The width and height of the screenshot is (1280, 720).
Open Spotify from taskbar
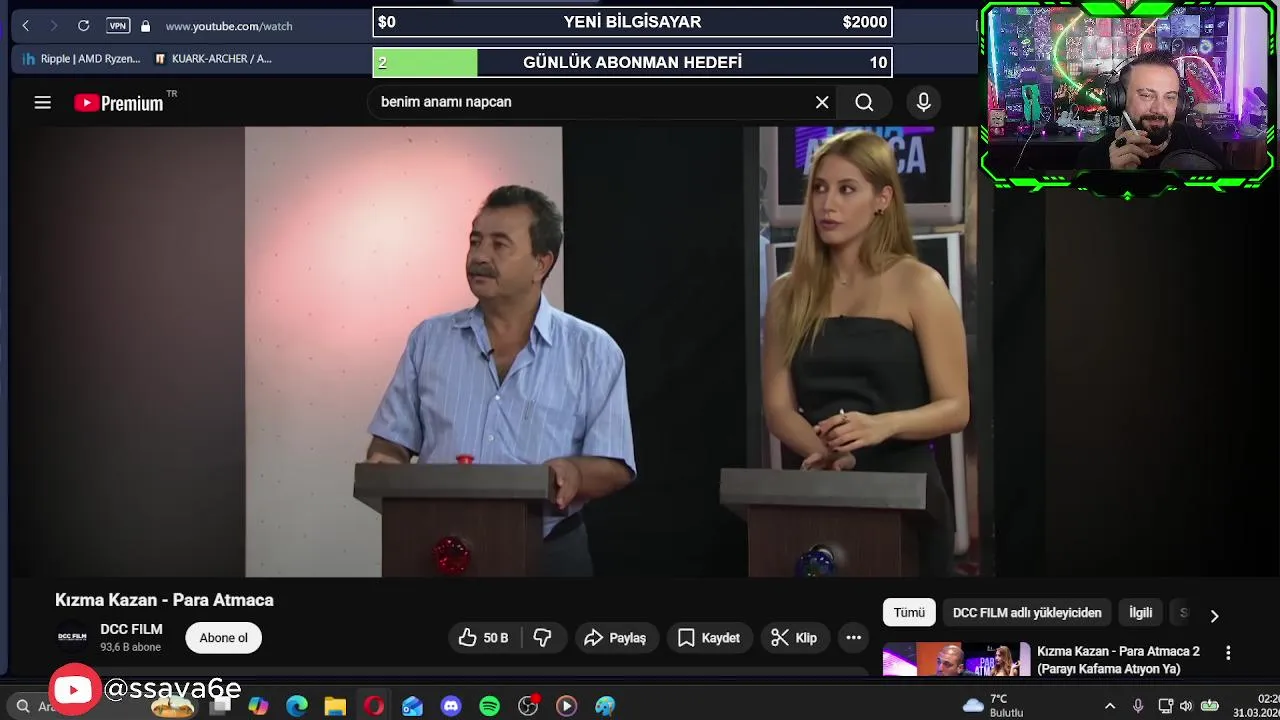(489, 706)
